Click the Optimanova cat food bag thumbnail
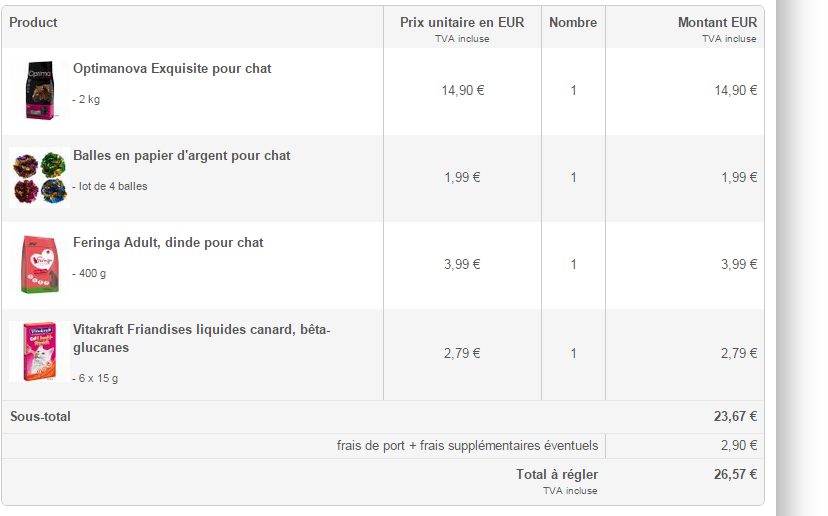The height and width of the screenshot is (516, 828). click(x=38, y=91)
